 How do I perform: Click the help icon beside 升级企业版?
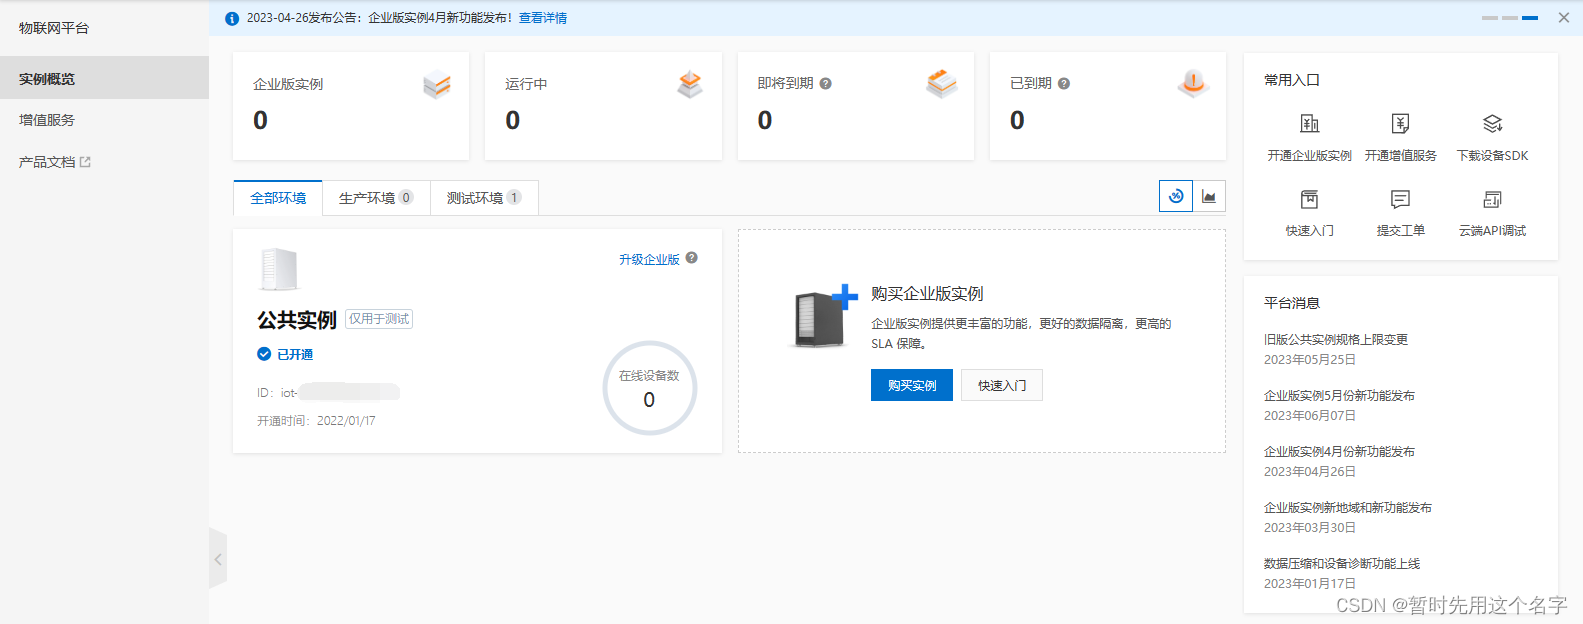point(691,258)
